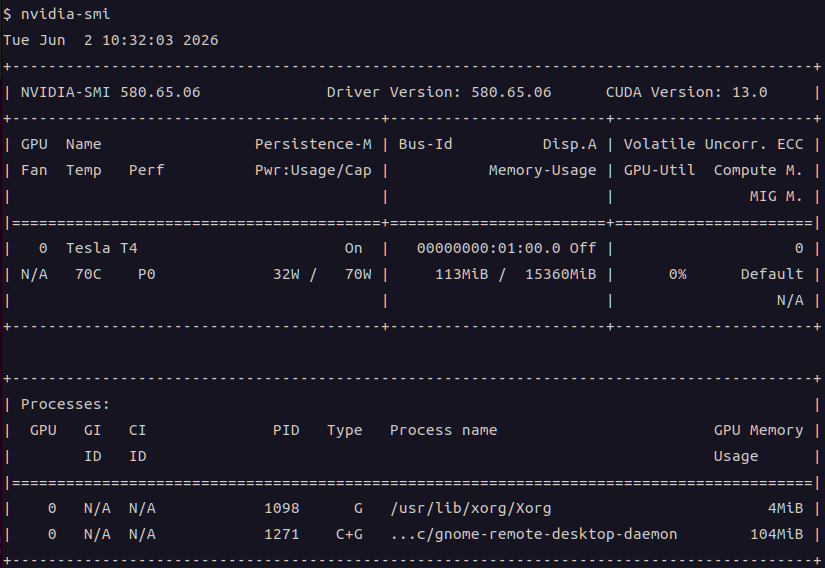
Task: Click 'NVIDIA-SMI 580.65.06' header text
Action: (x=110, y=93)
